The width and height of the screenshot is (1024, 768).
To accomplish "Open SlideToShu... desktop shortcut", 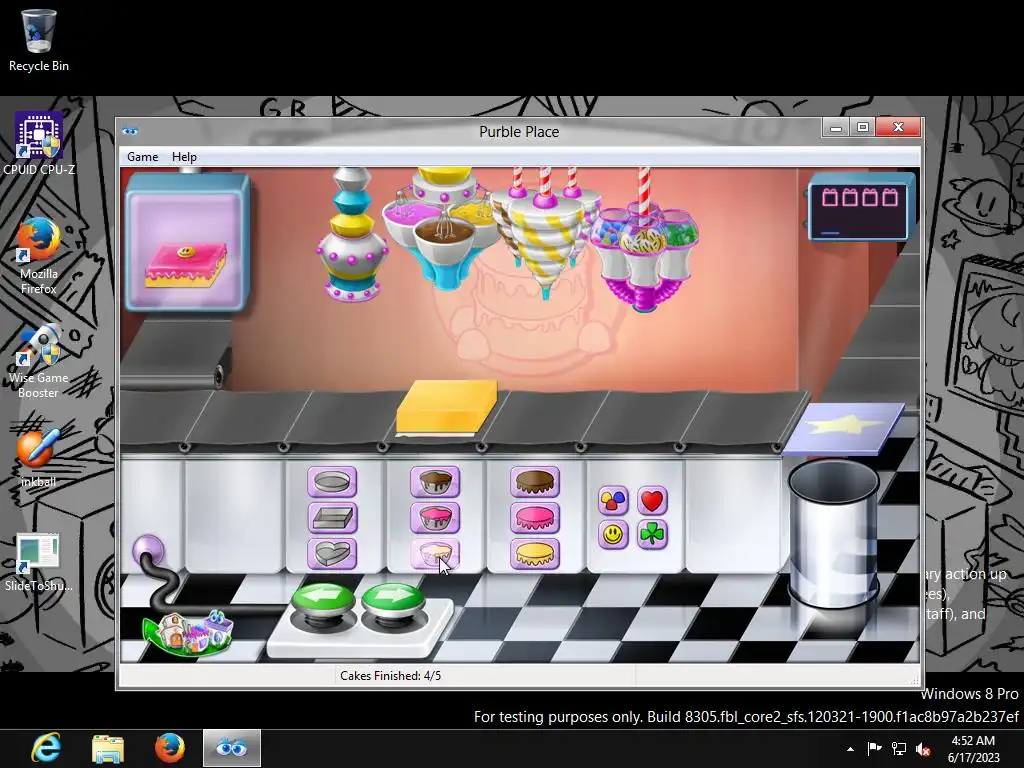I will [39, 563].
